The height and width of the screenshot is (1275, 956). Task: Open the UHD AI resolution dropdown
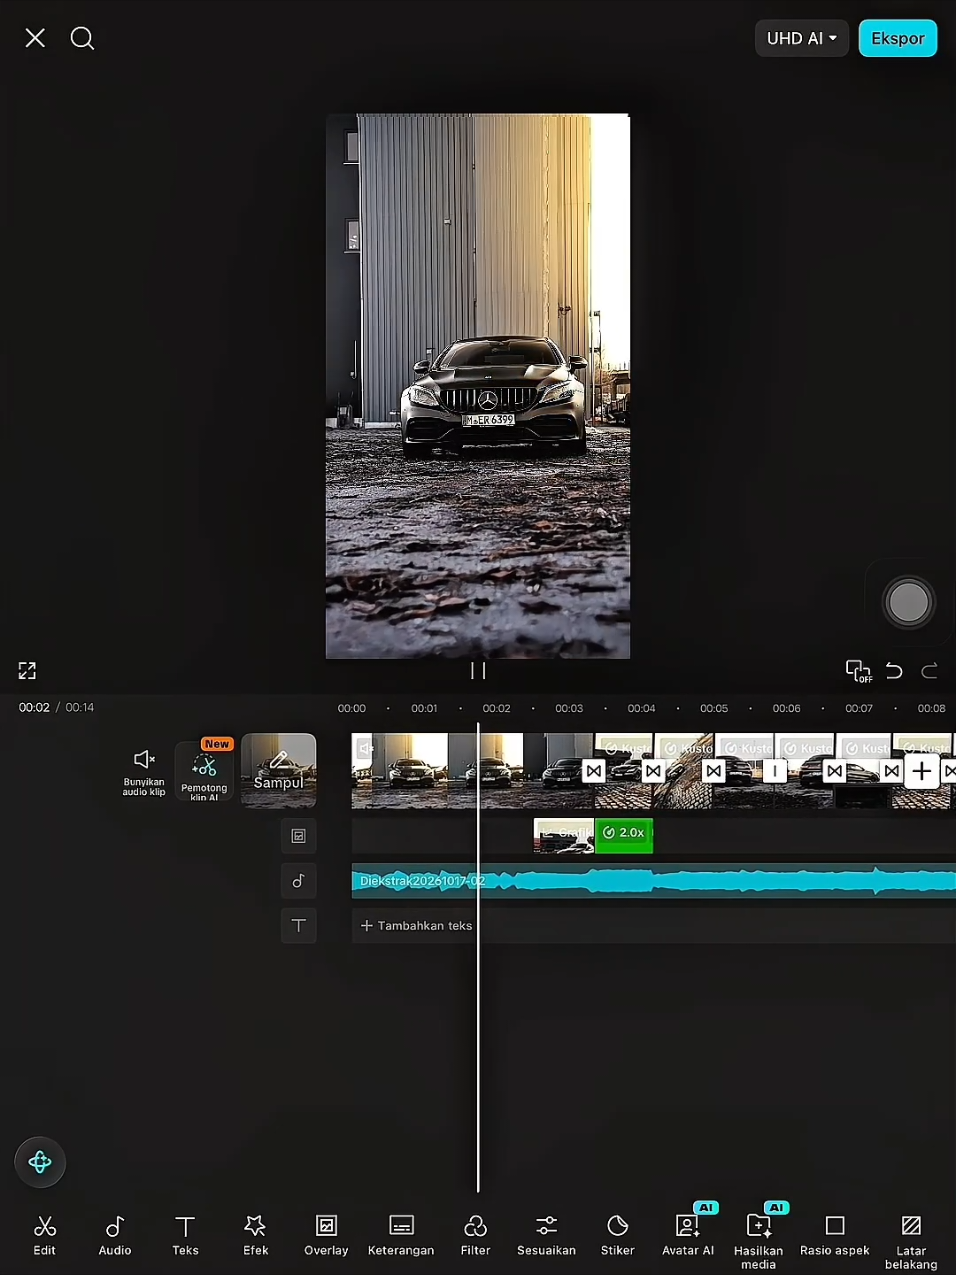click(x=801, y=38)
